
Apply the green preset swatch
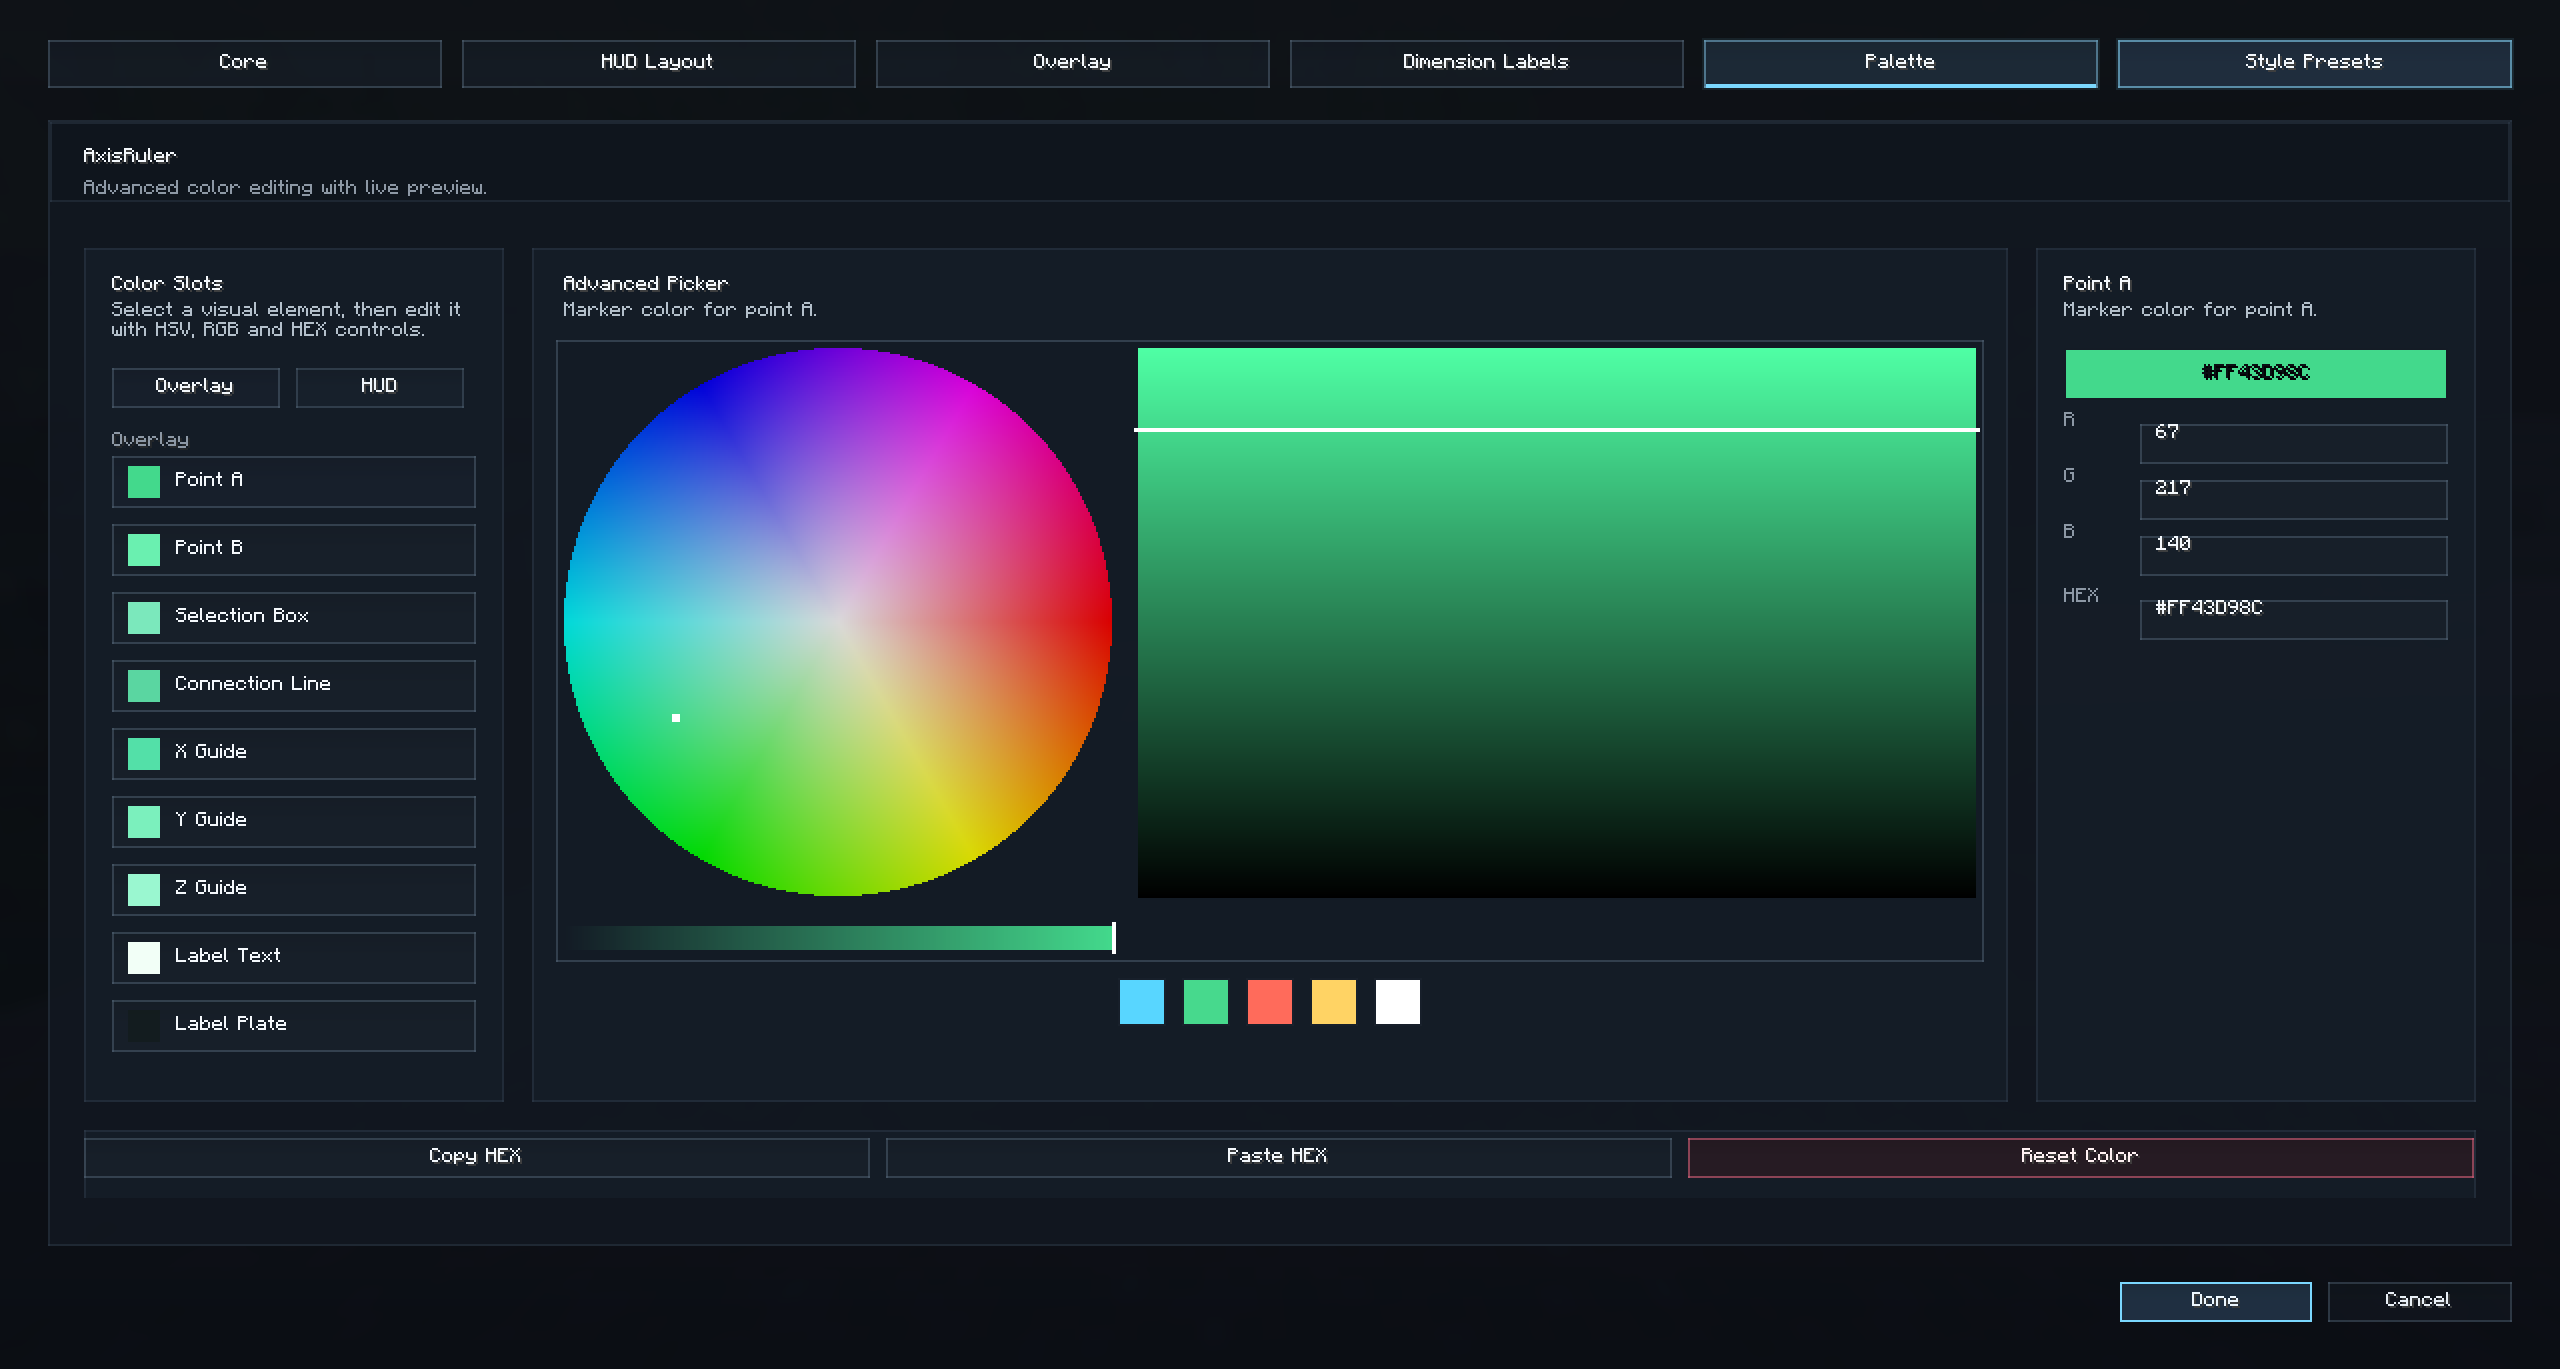click(x=1206, y=1002)
